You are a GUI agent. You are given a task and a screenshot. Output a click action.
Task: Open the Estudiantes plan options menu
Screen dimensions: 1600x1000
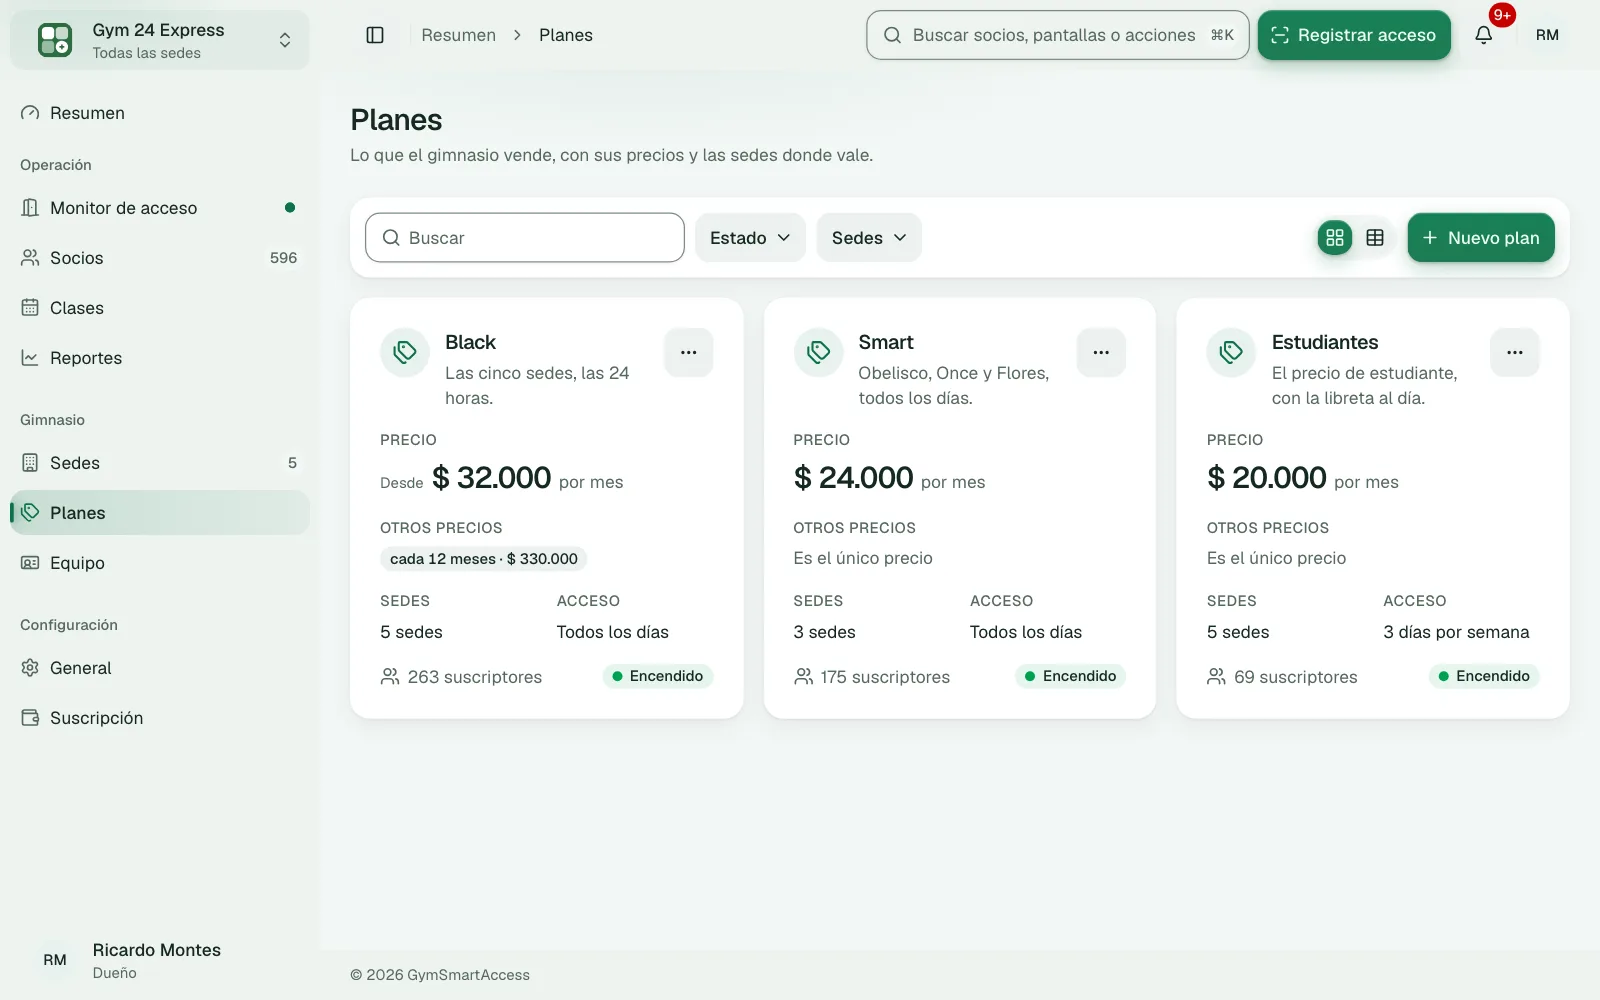pyautogui.click(x=1515, y=352)
